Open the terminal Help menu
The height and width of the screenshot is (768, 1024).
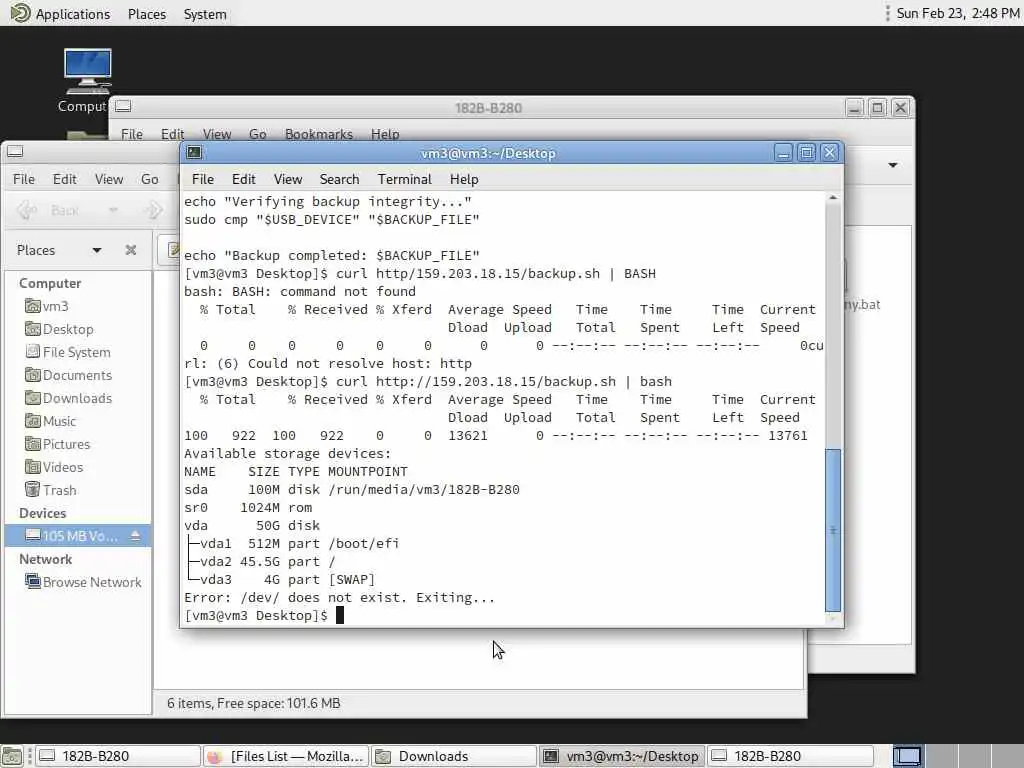coord(464,179)
